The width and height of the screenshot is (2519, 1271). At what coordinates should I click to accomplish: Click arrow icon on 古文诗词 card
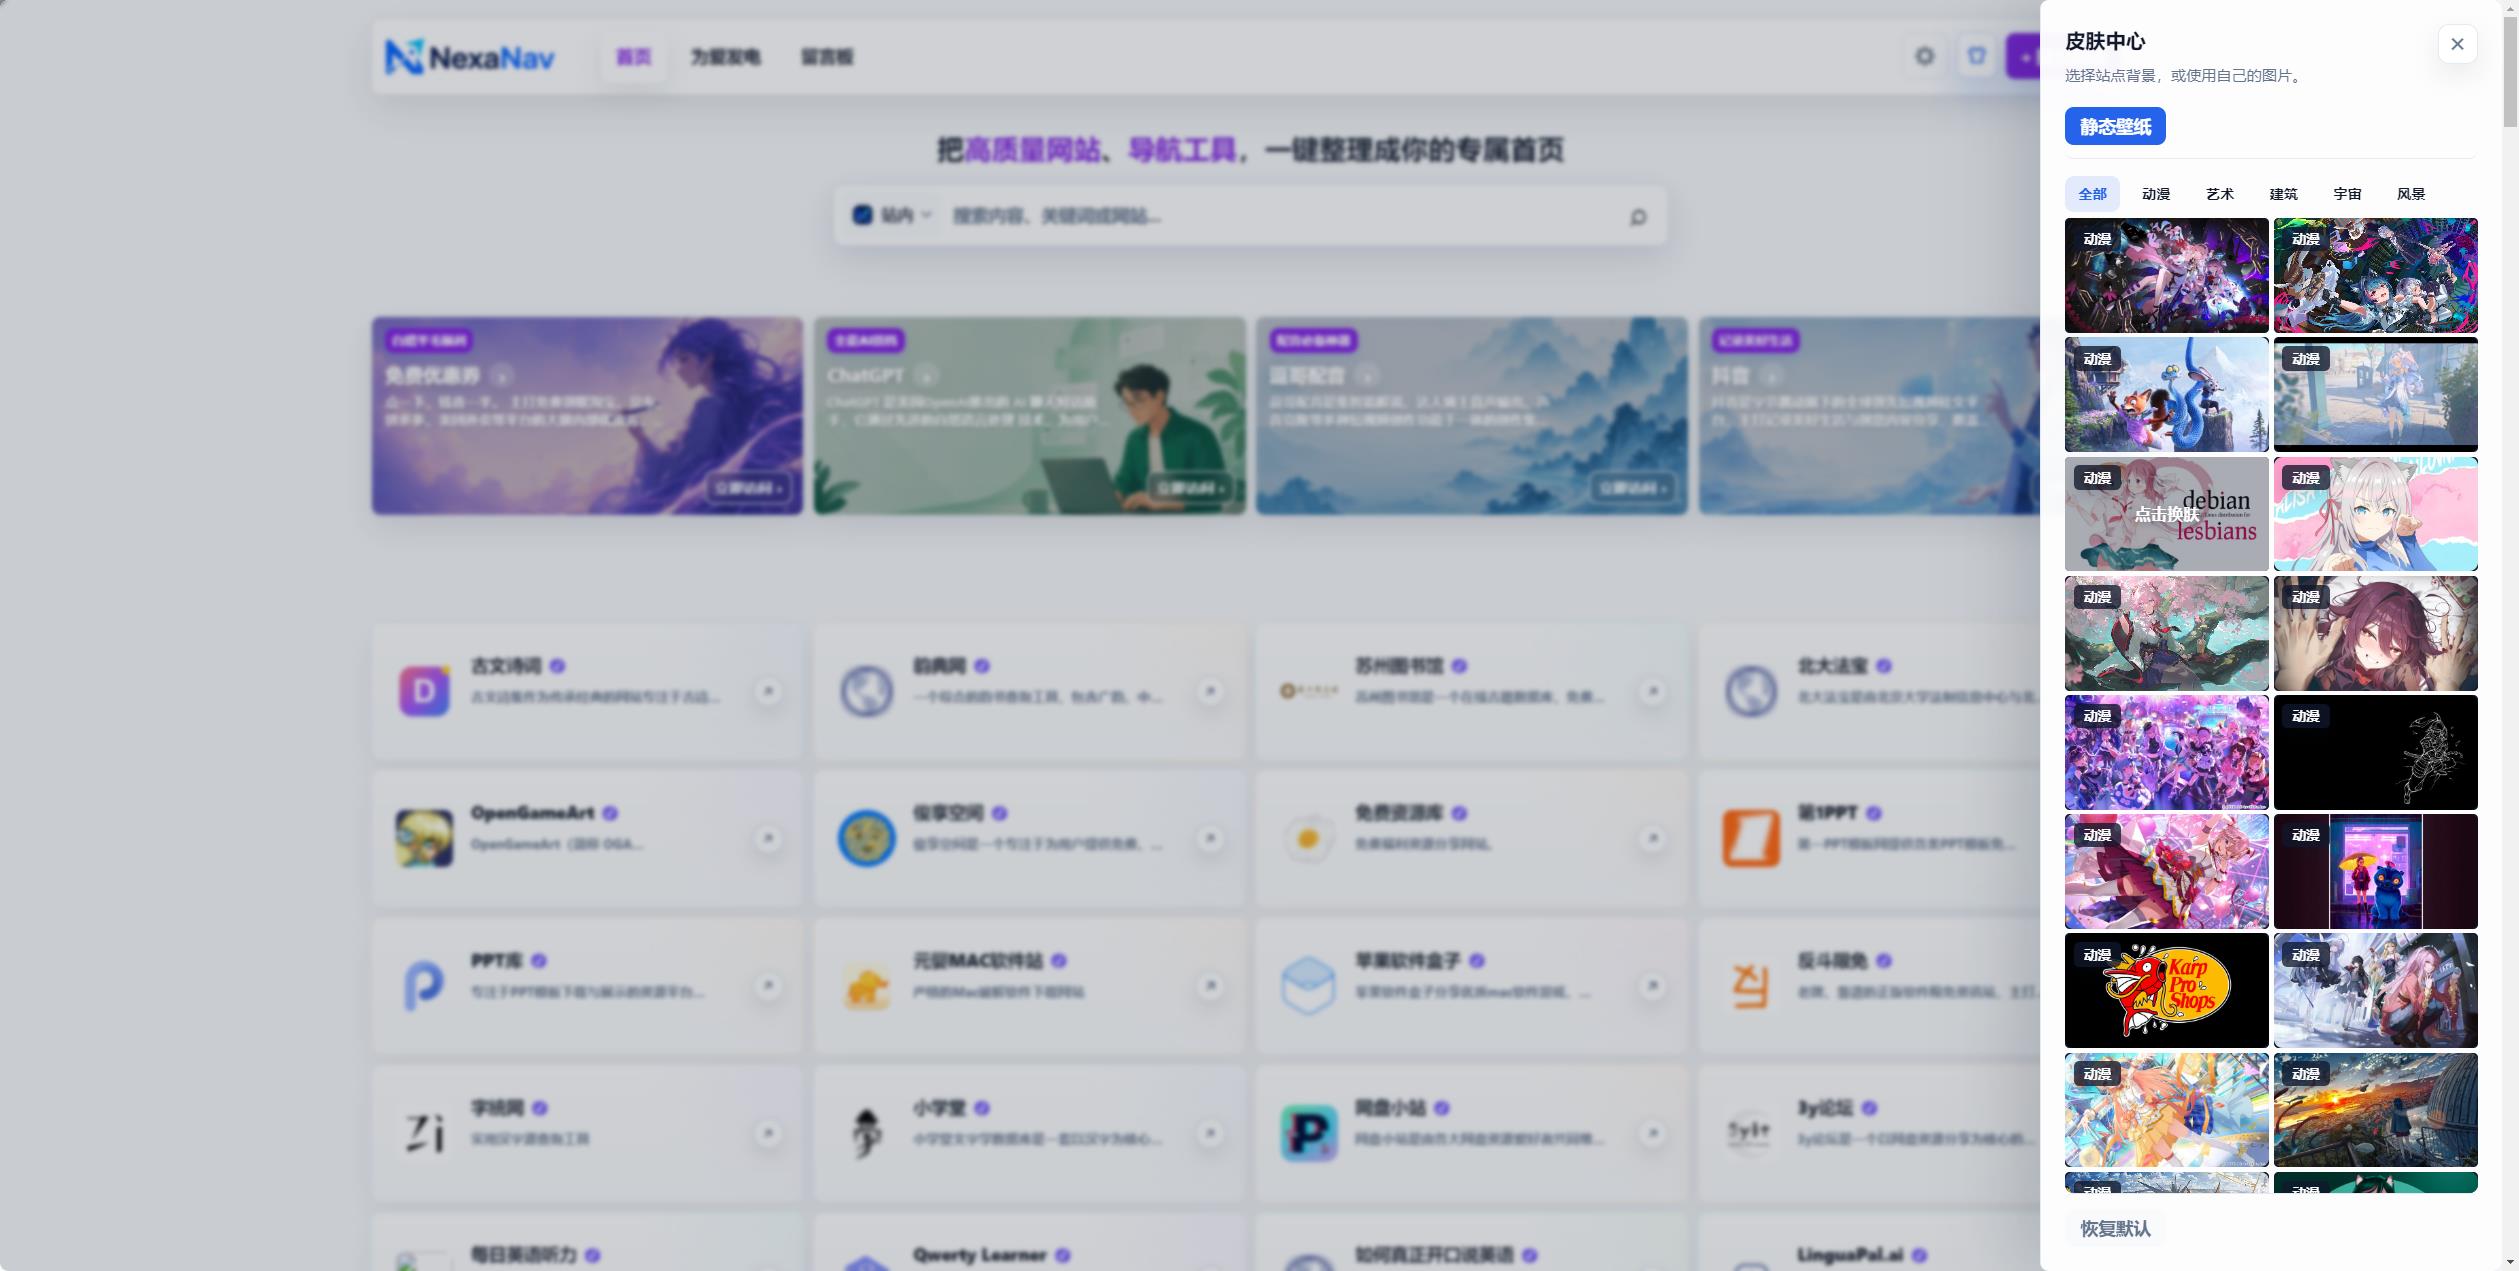(x=768, y=691)
